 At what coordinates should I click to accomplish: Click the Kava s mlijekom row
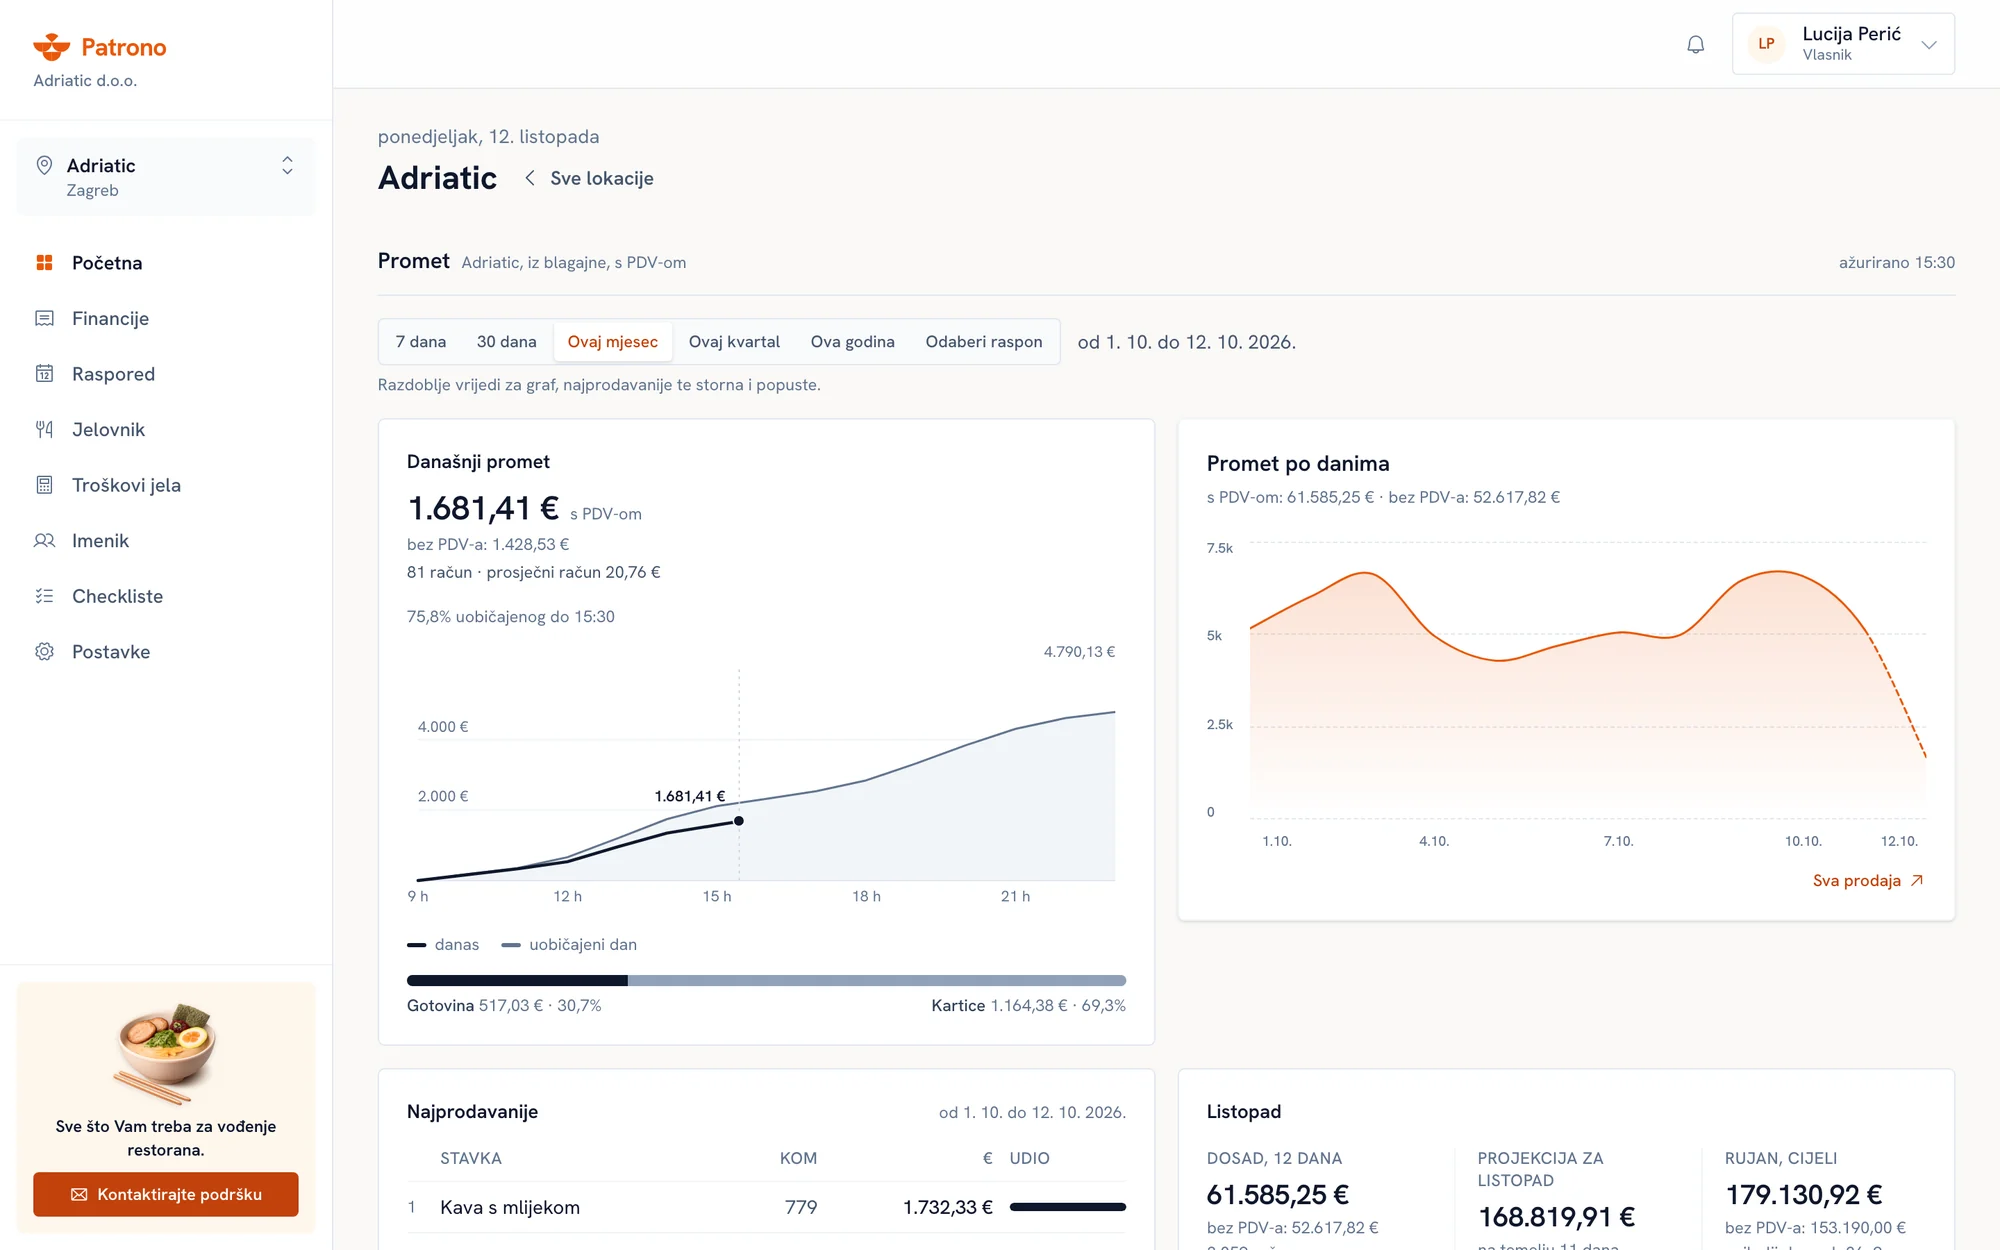pos(766,1207)
